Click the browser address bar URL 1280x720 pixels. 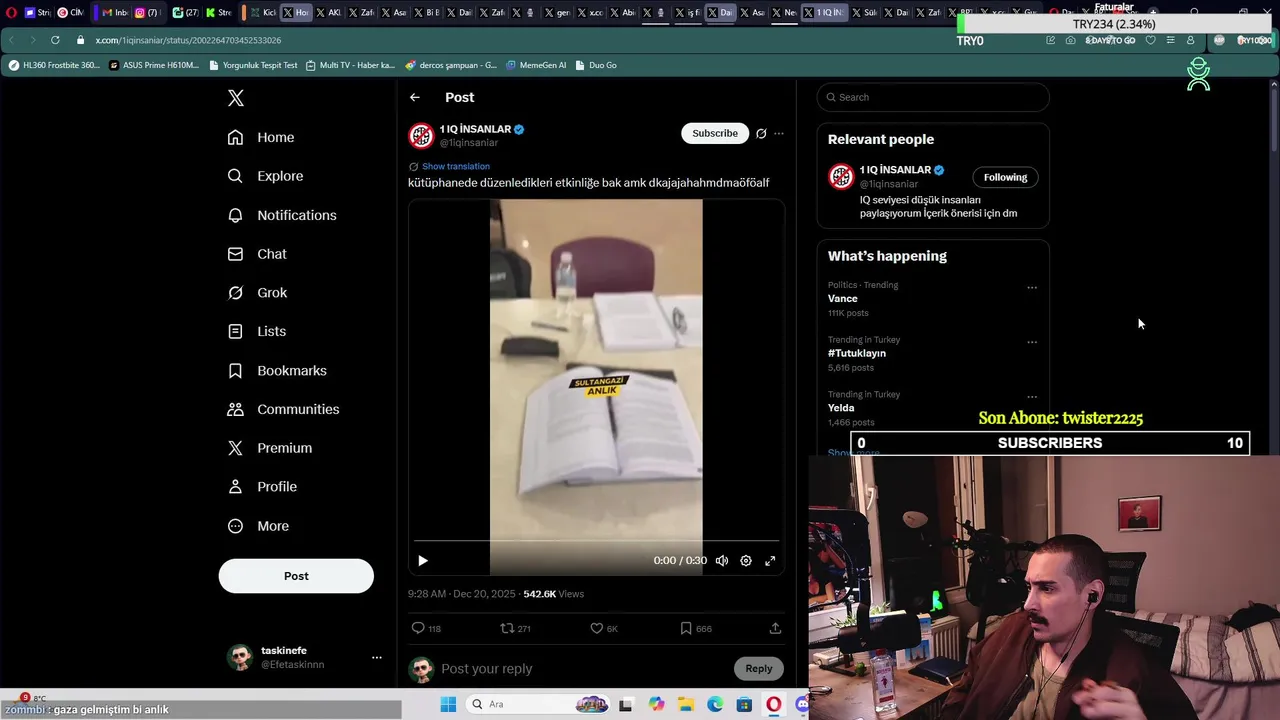point(188,40)
